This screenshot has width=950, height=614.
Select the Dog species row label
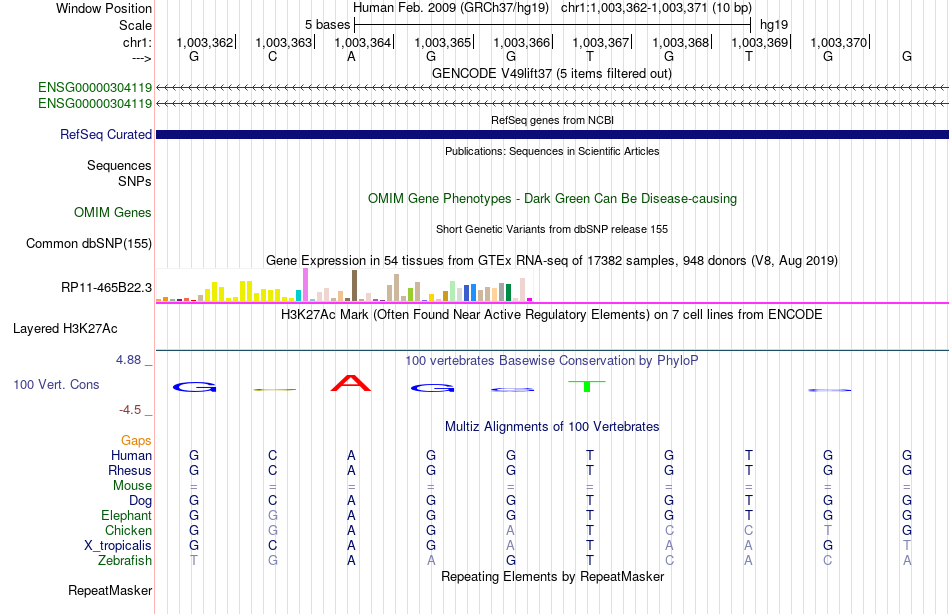(140, 501)
